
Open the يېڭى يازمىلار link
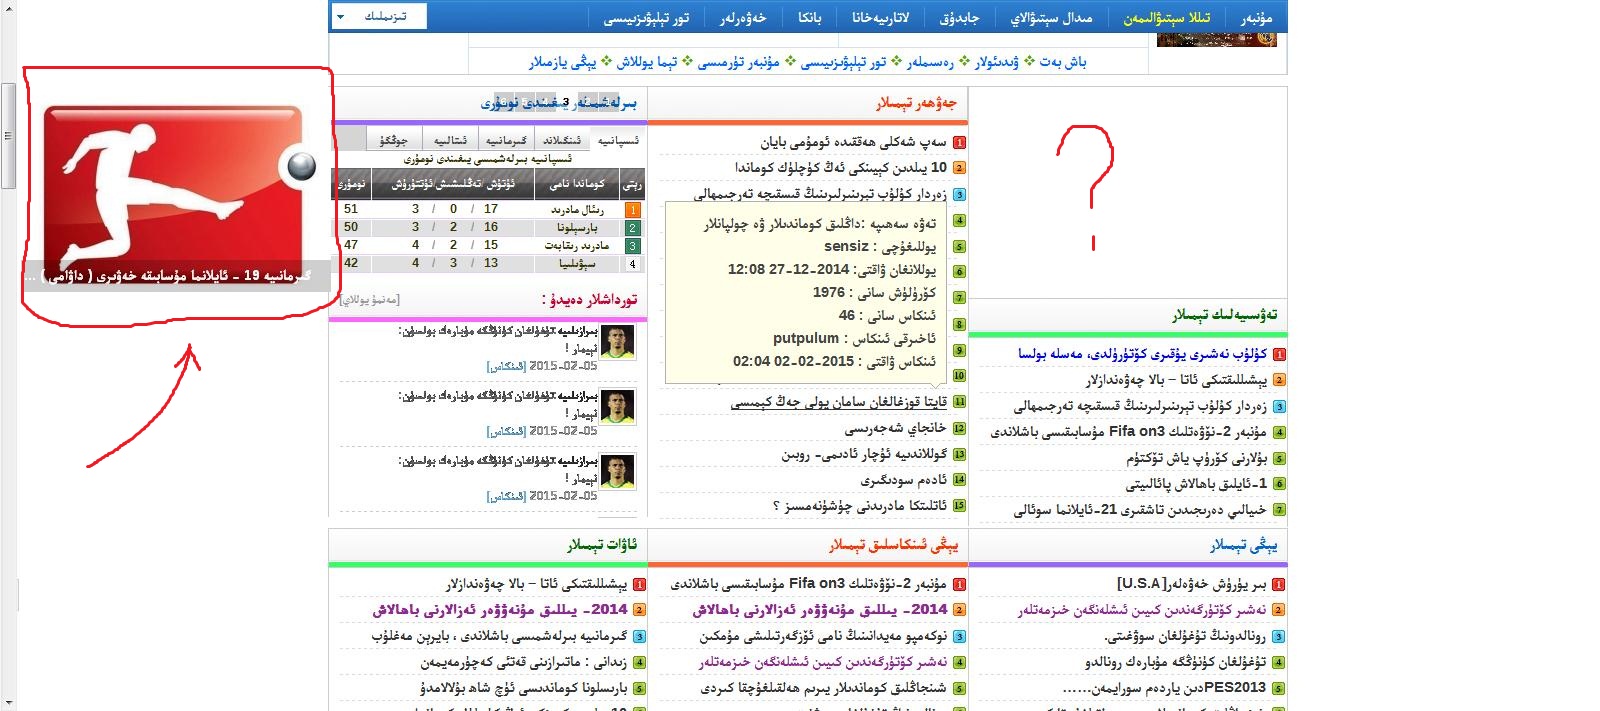tap(562, 62)
